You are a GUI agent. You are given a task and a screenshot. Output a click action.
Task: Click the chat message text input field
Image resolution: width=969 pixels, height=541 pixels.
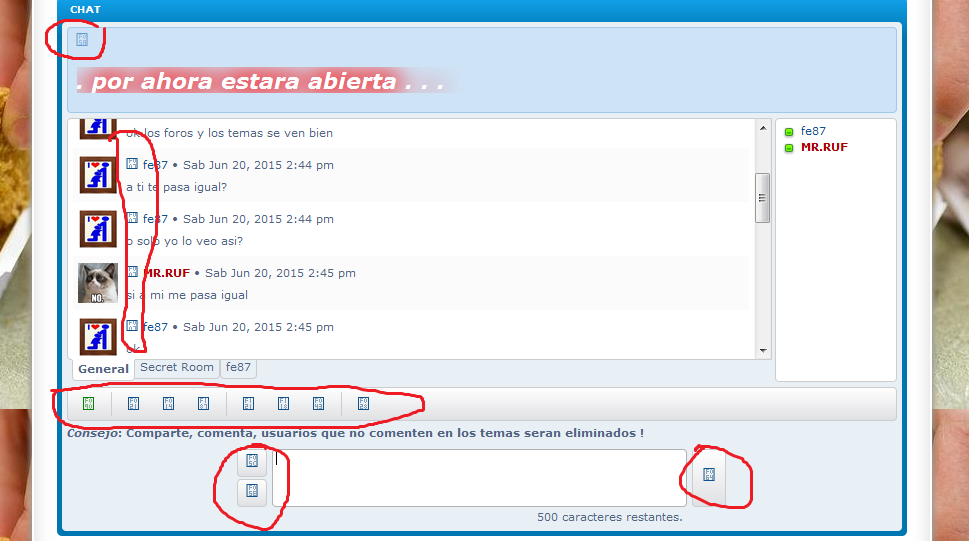479,477
